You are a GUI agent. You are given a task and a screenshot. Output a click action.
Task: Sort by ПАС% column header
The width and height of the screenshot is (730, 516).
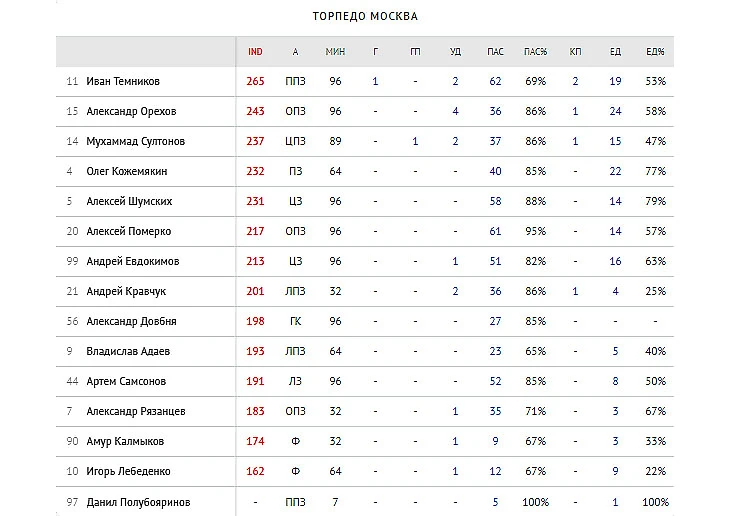click(535, 52)
